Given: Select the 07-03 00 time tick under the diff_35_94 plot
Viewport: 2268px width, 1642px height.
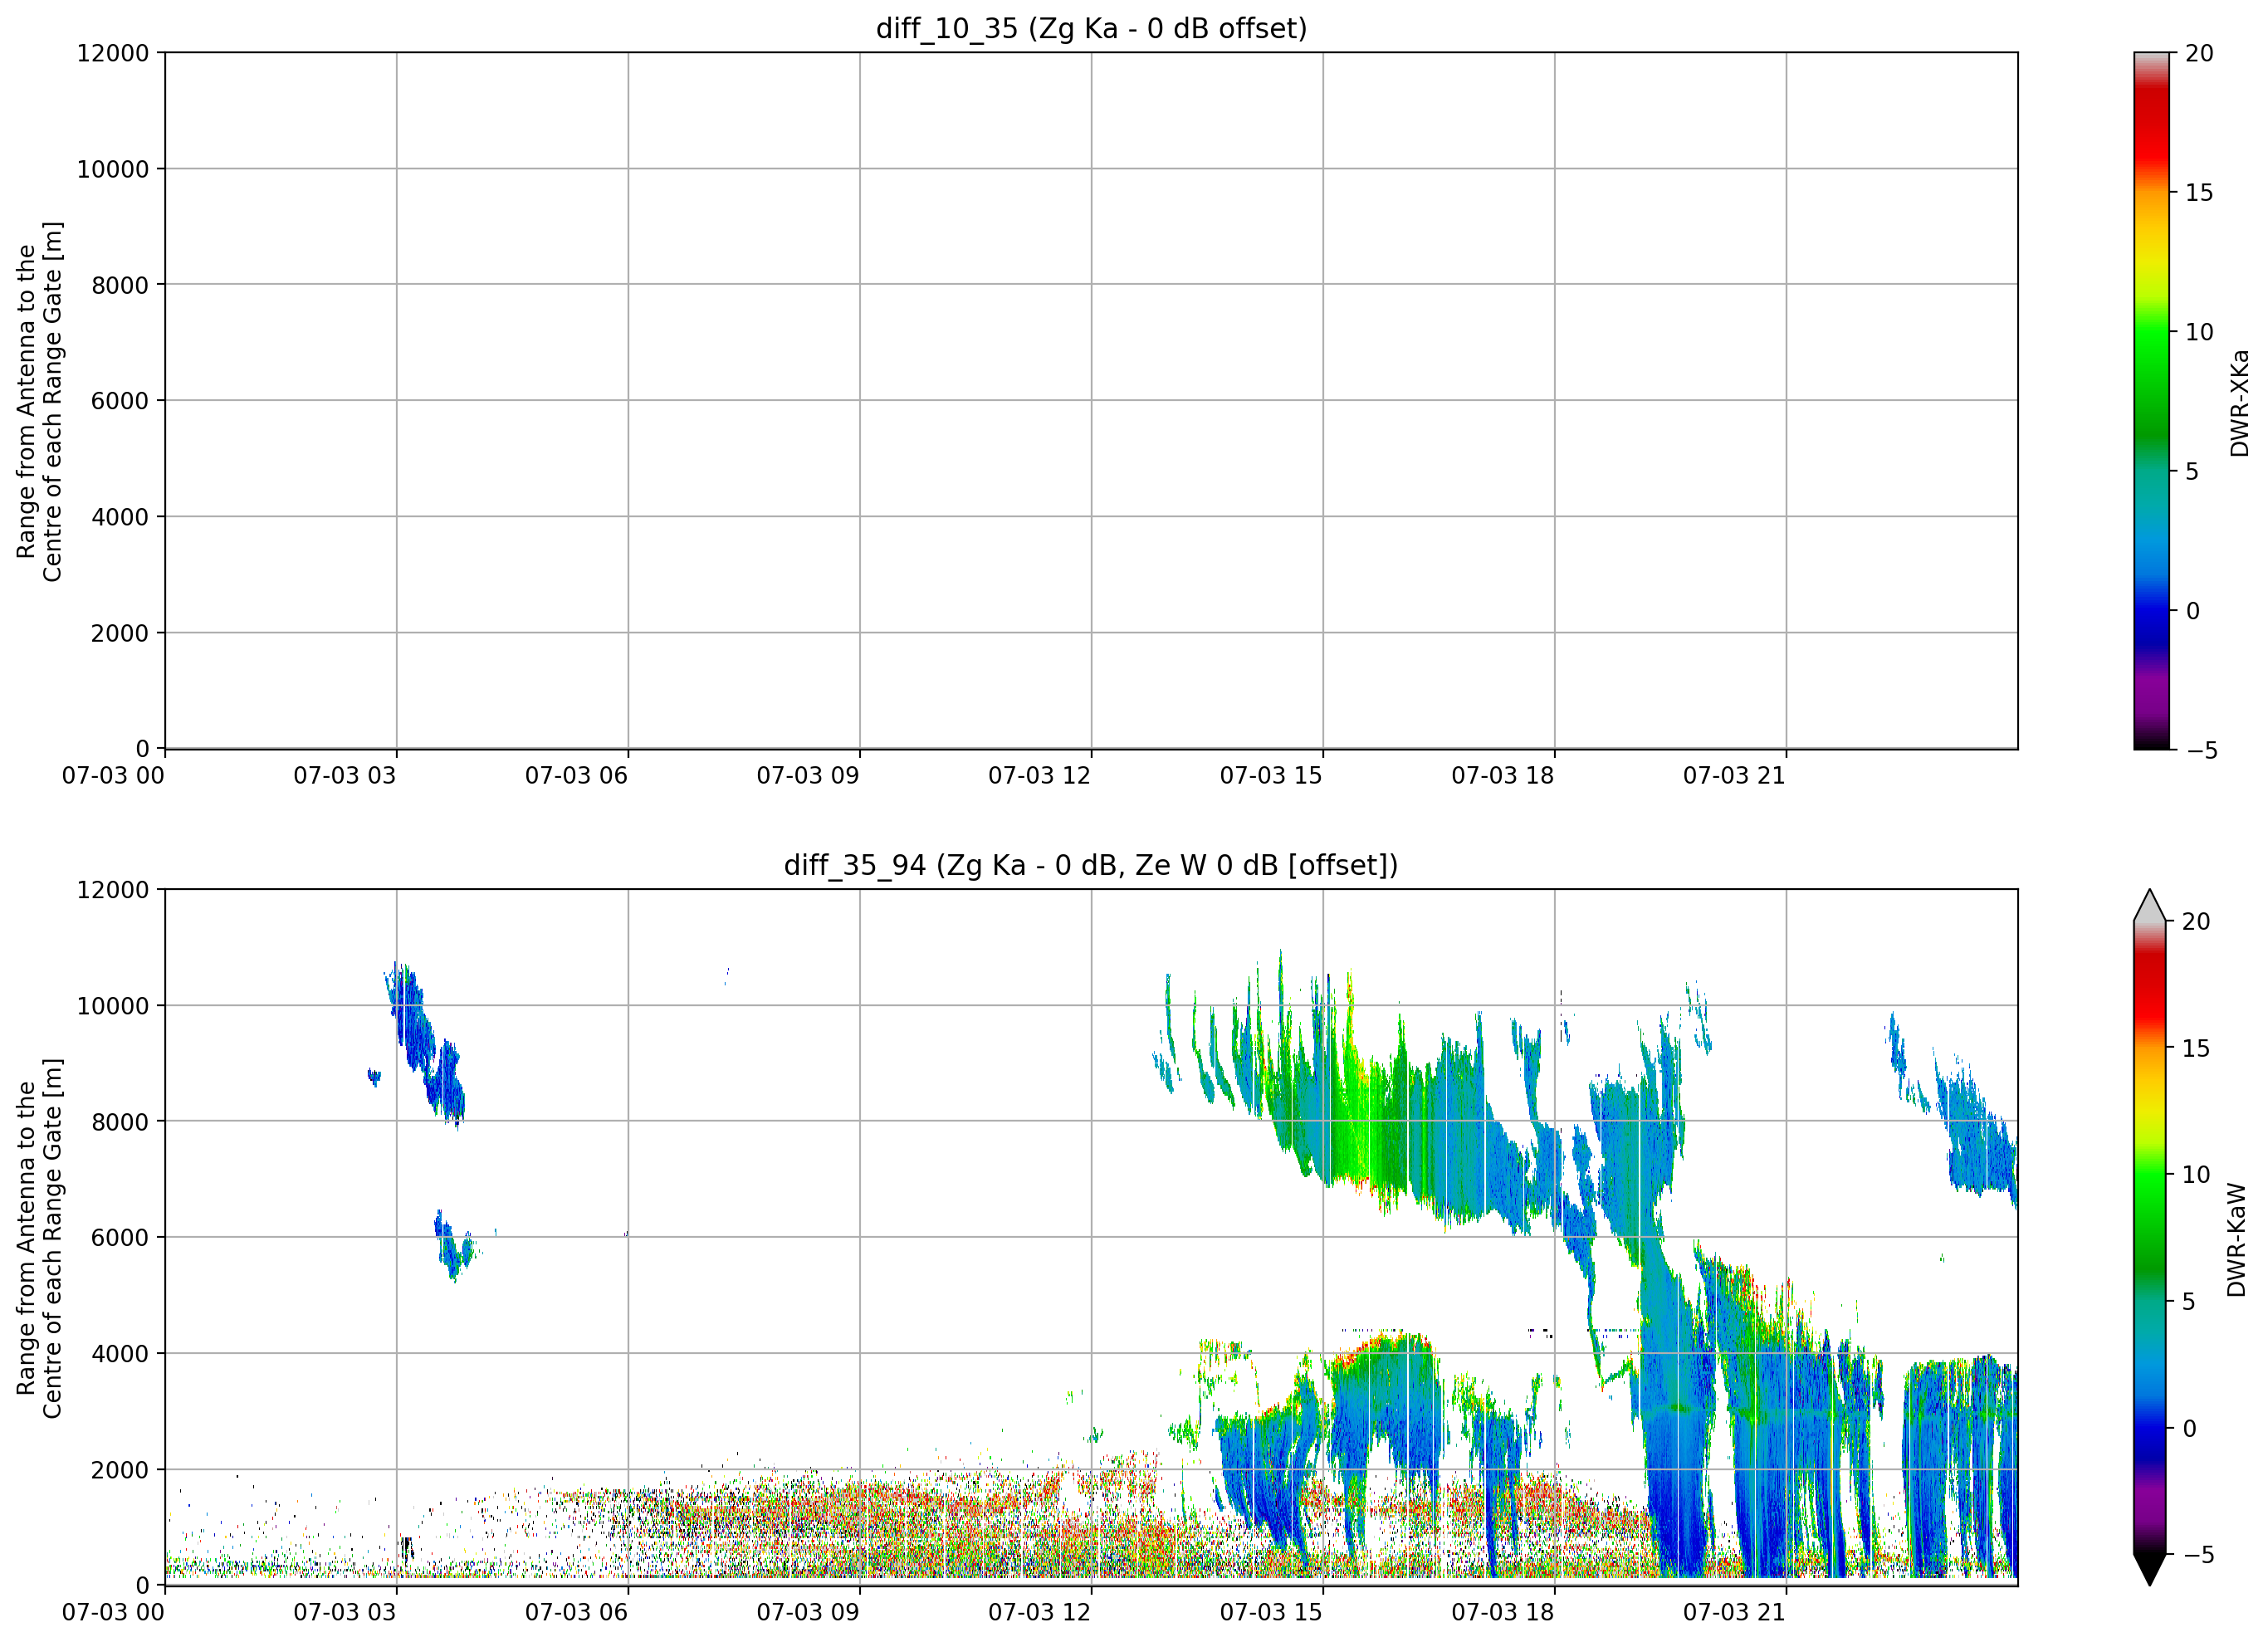Looking at the screenshot, I should [113, 1613].
